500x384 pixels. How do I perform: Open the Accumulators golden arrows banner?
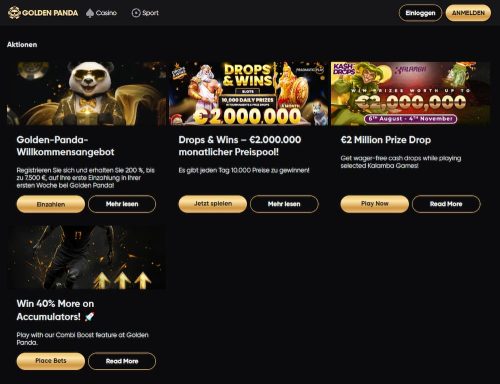[x=86, y=257]
